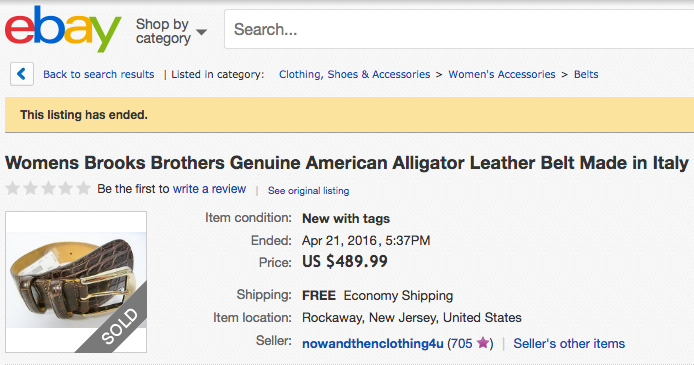Click the Shop by category arrow

click(x=201, y=32)
